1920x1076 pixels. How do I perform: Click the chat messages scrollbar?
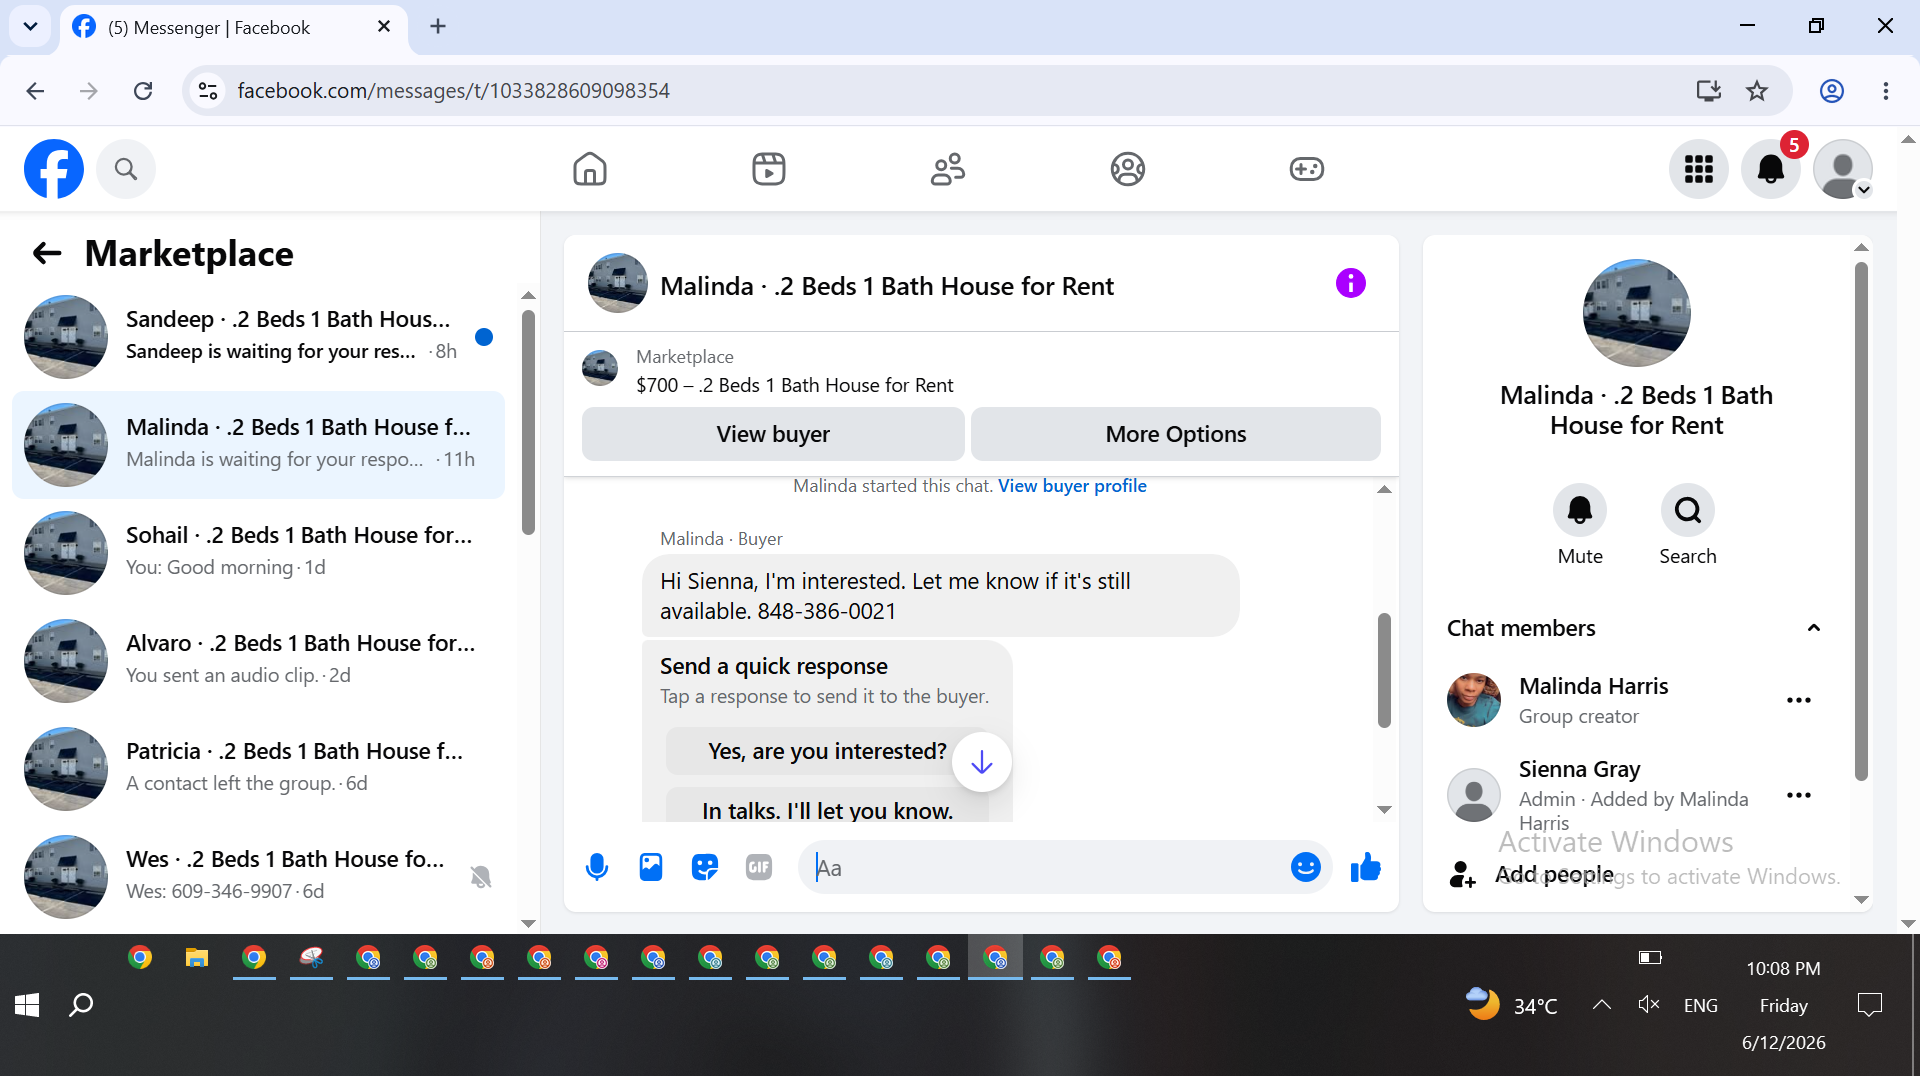1384,670
